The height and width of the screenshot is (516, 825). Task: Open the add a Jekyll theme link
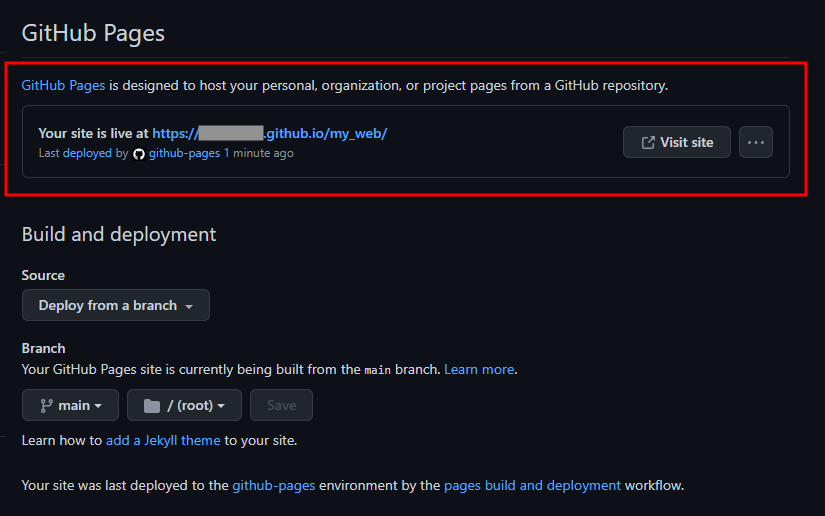163,440
